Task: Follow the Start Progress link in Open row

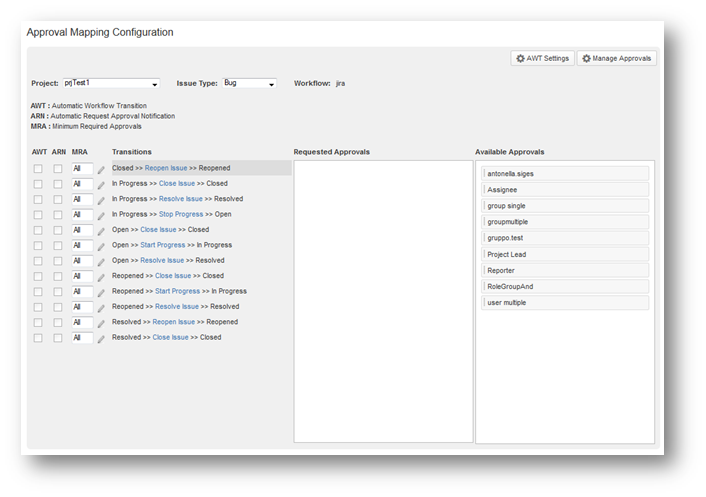Action: click(x=162, y=245)
